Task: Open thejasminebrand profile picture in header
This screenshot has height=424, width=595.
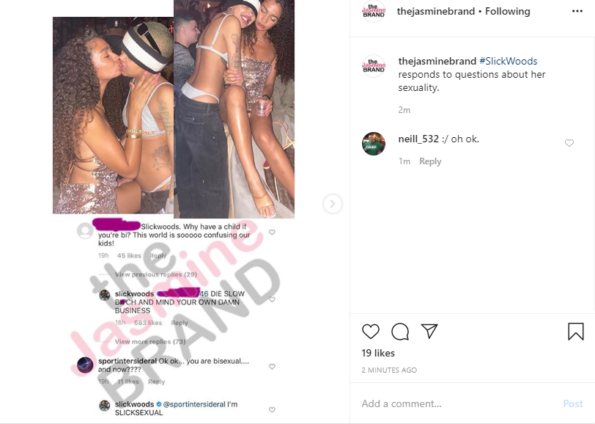Action: pos(373,11)
